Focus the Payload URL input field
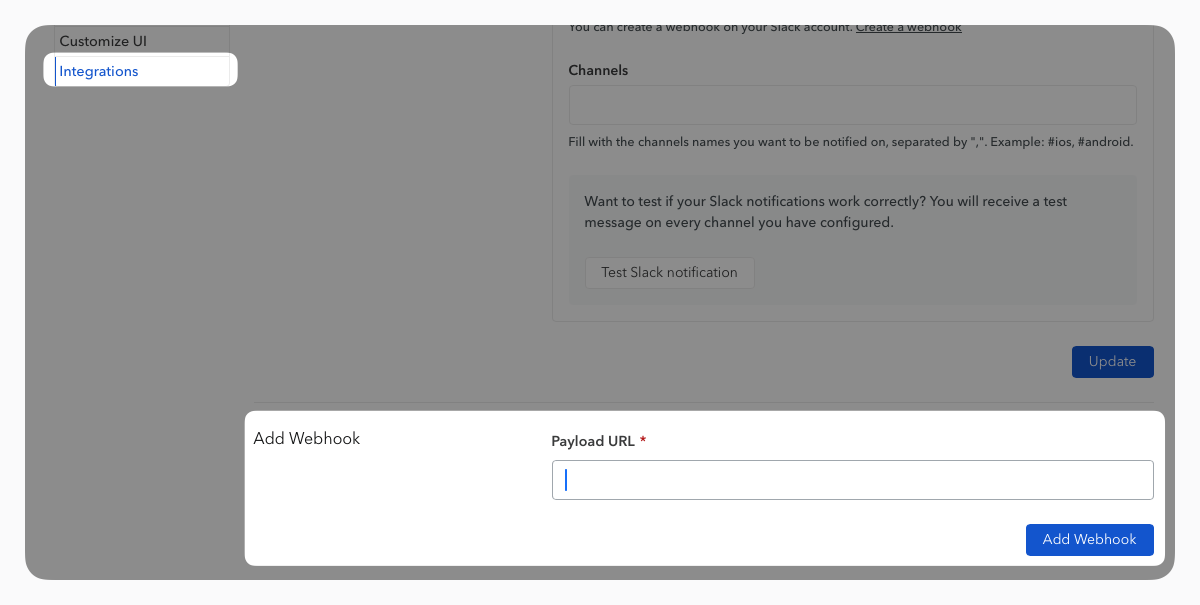The width and height of the screenshot is (1200, 605). click(852, 480)
